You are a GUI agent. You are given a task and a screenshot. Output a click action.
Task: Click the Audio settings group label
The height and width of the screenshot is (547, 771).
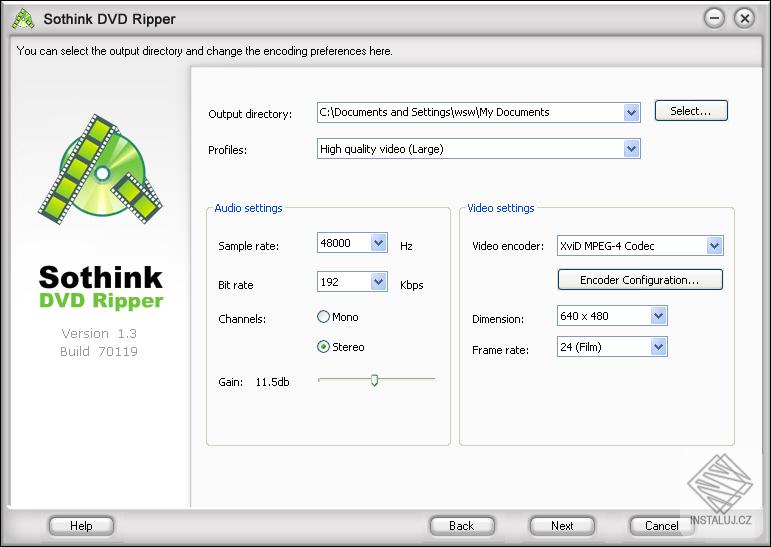coord(248,208)
